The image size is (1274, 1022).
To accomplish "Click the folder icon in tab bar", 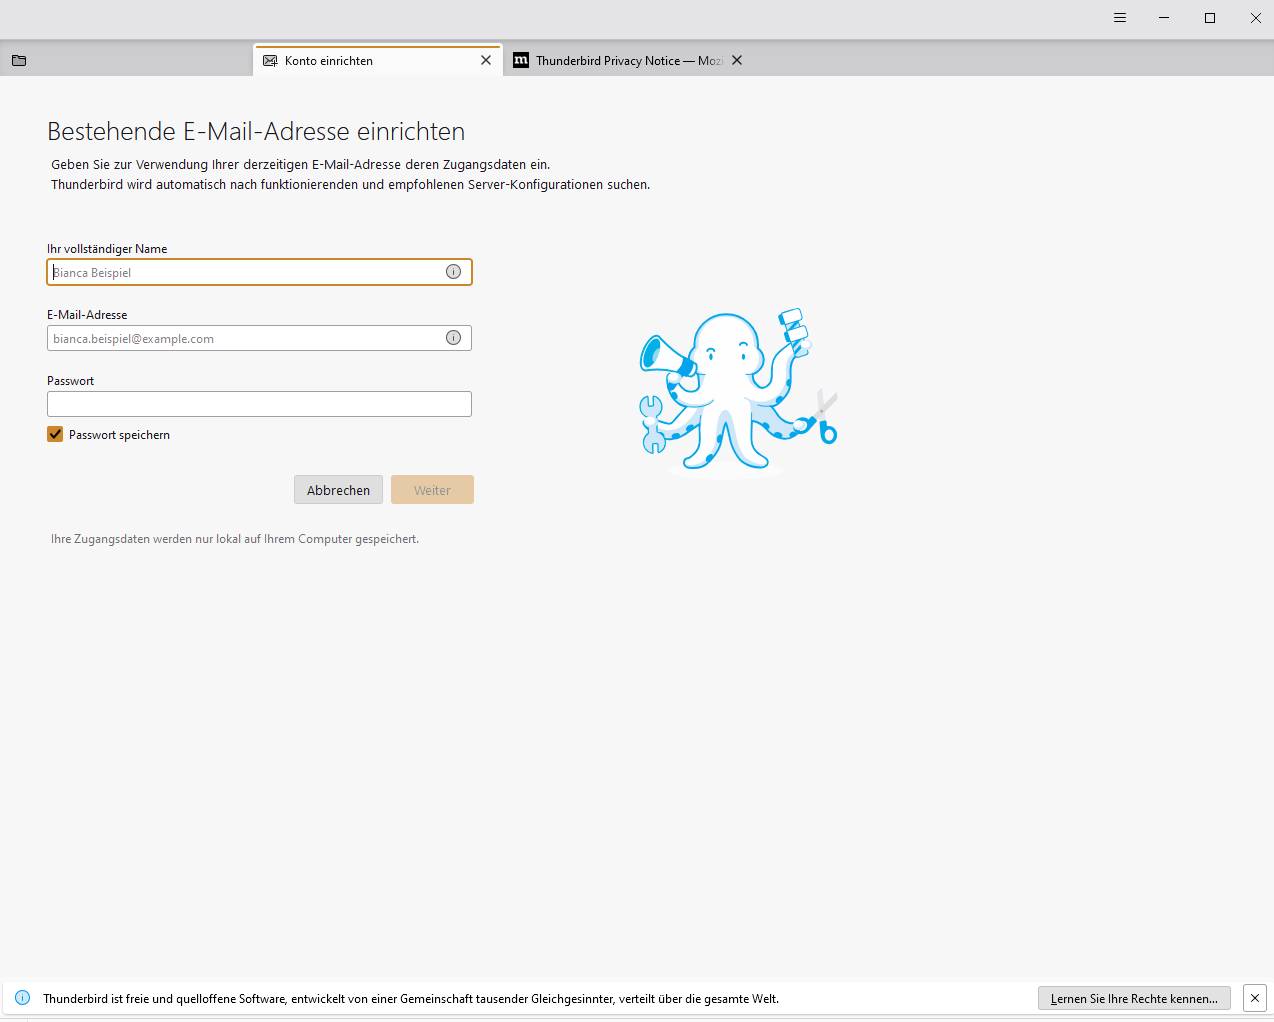I will pyautogui.click(x=19, y=61).
